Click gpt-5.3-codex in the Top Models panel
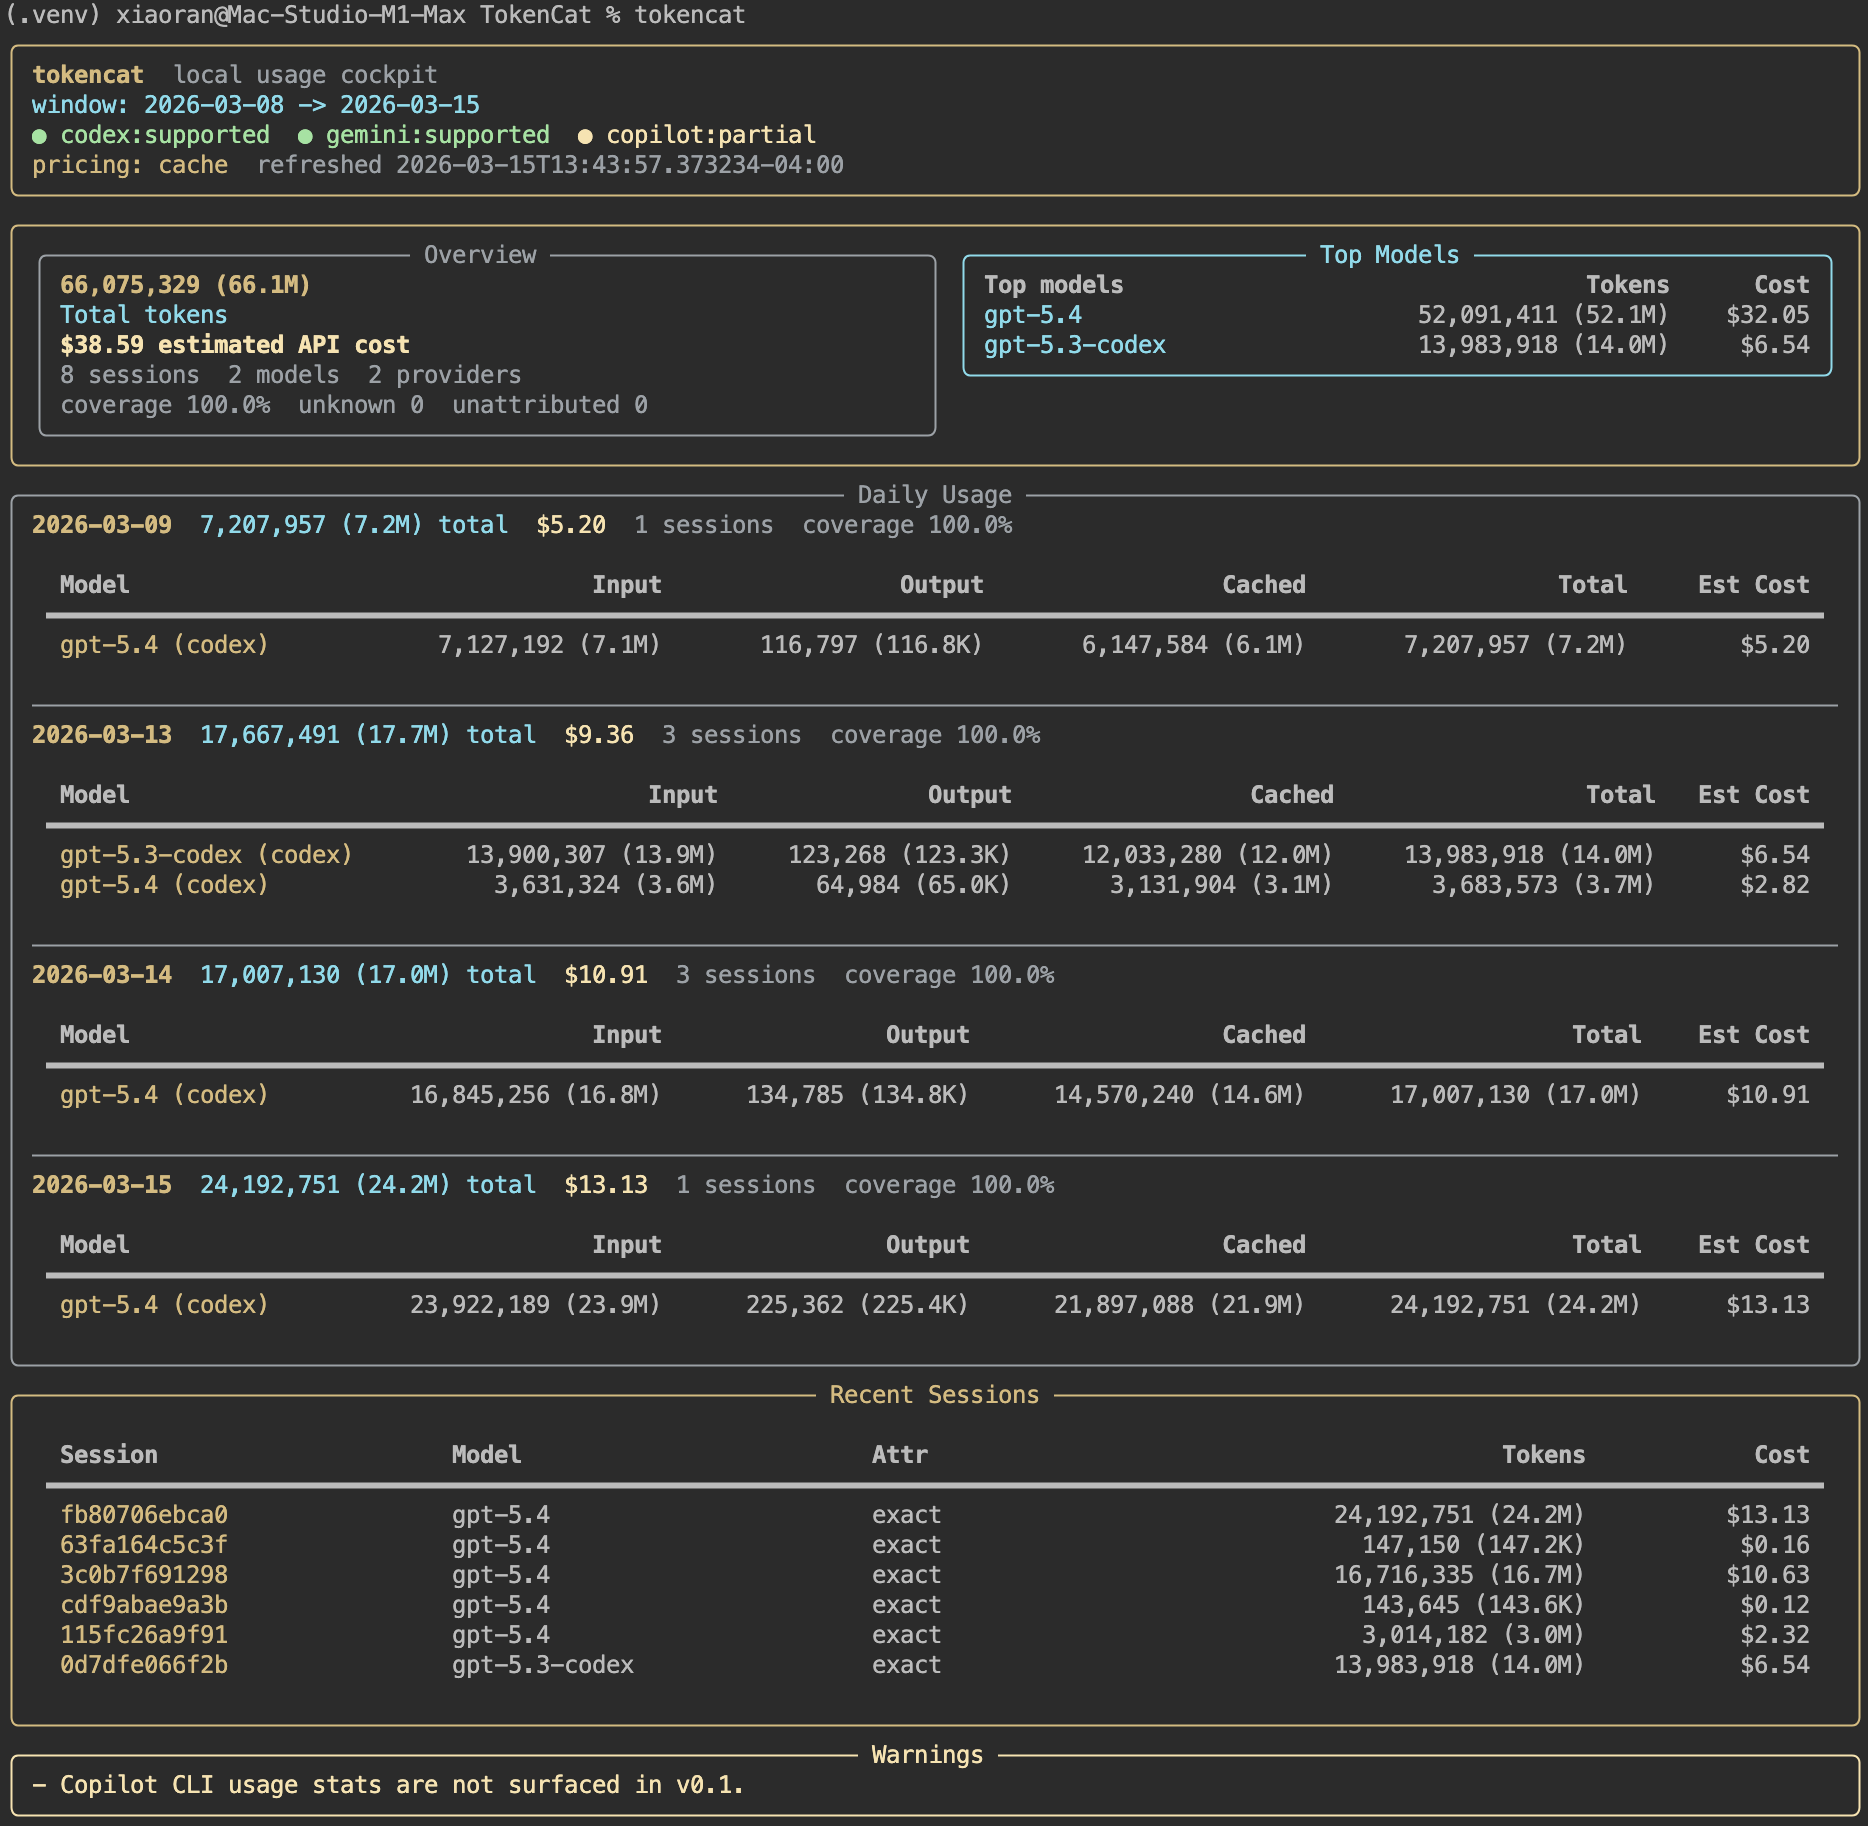This screenshot has width=1868, height=1826. tap(1075, 345)
